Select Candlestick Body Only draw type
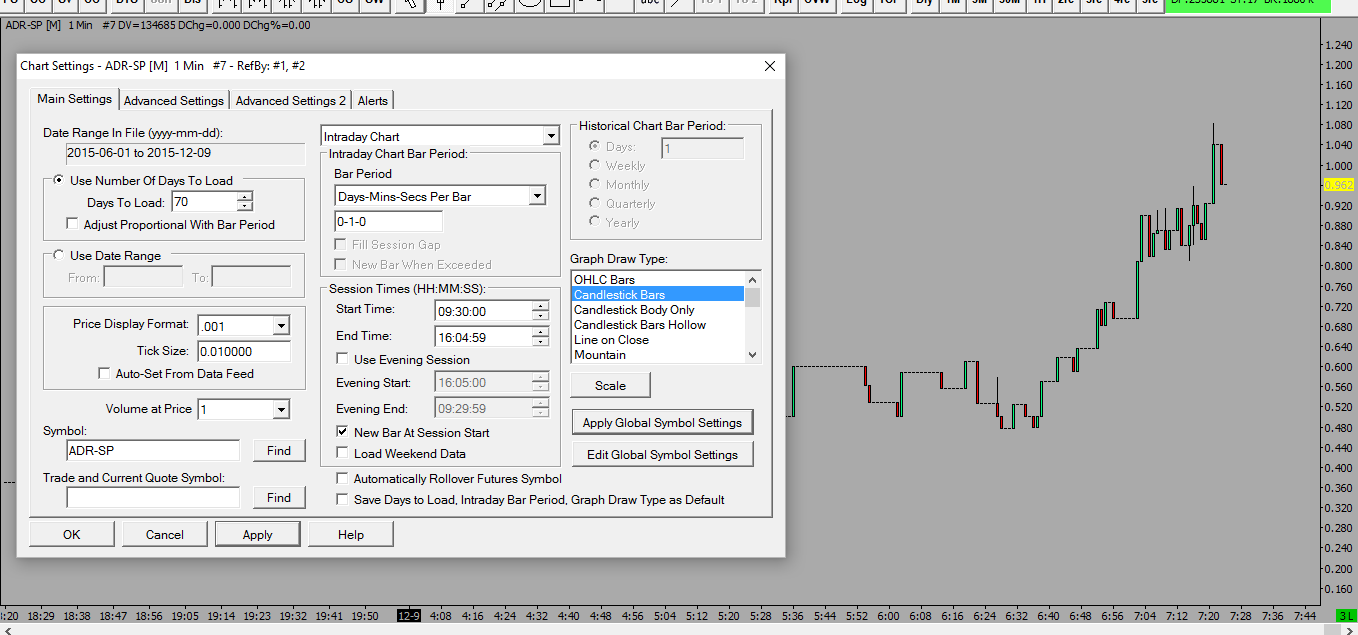 (x=658, y=310)
